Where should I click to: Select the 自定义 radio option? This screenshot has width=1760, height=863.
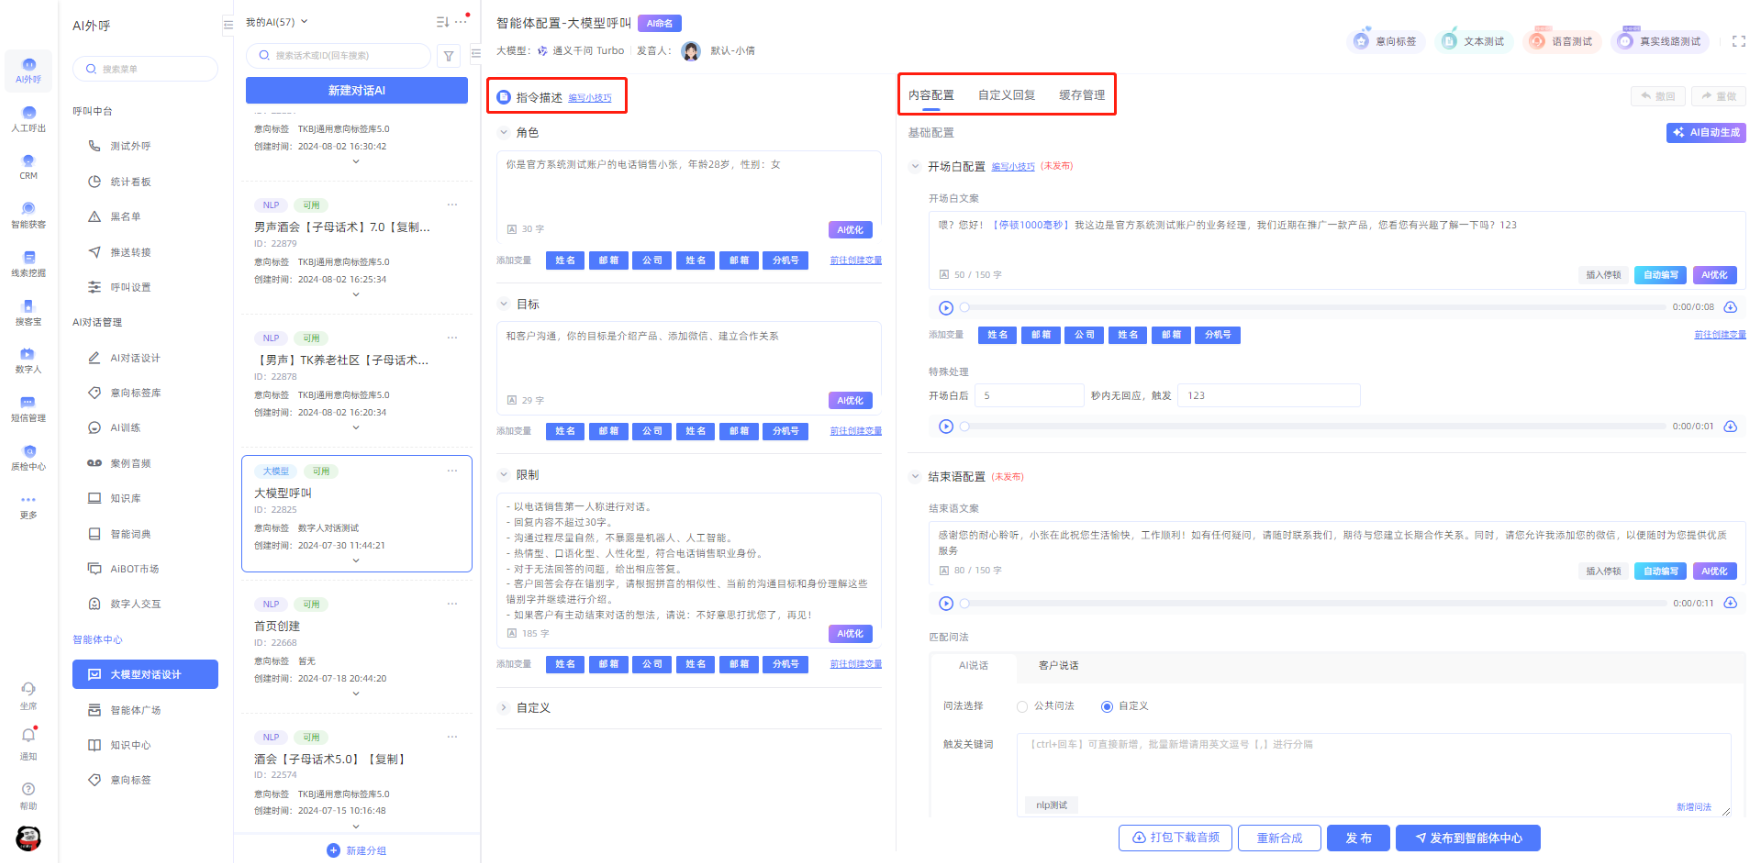tap(1107, 707)
